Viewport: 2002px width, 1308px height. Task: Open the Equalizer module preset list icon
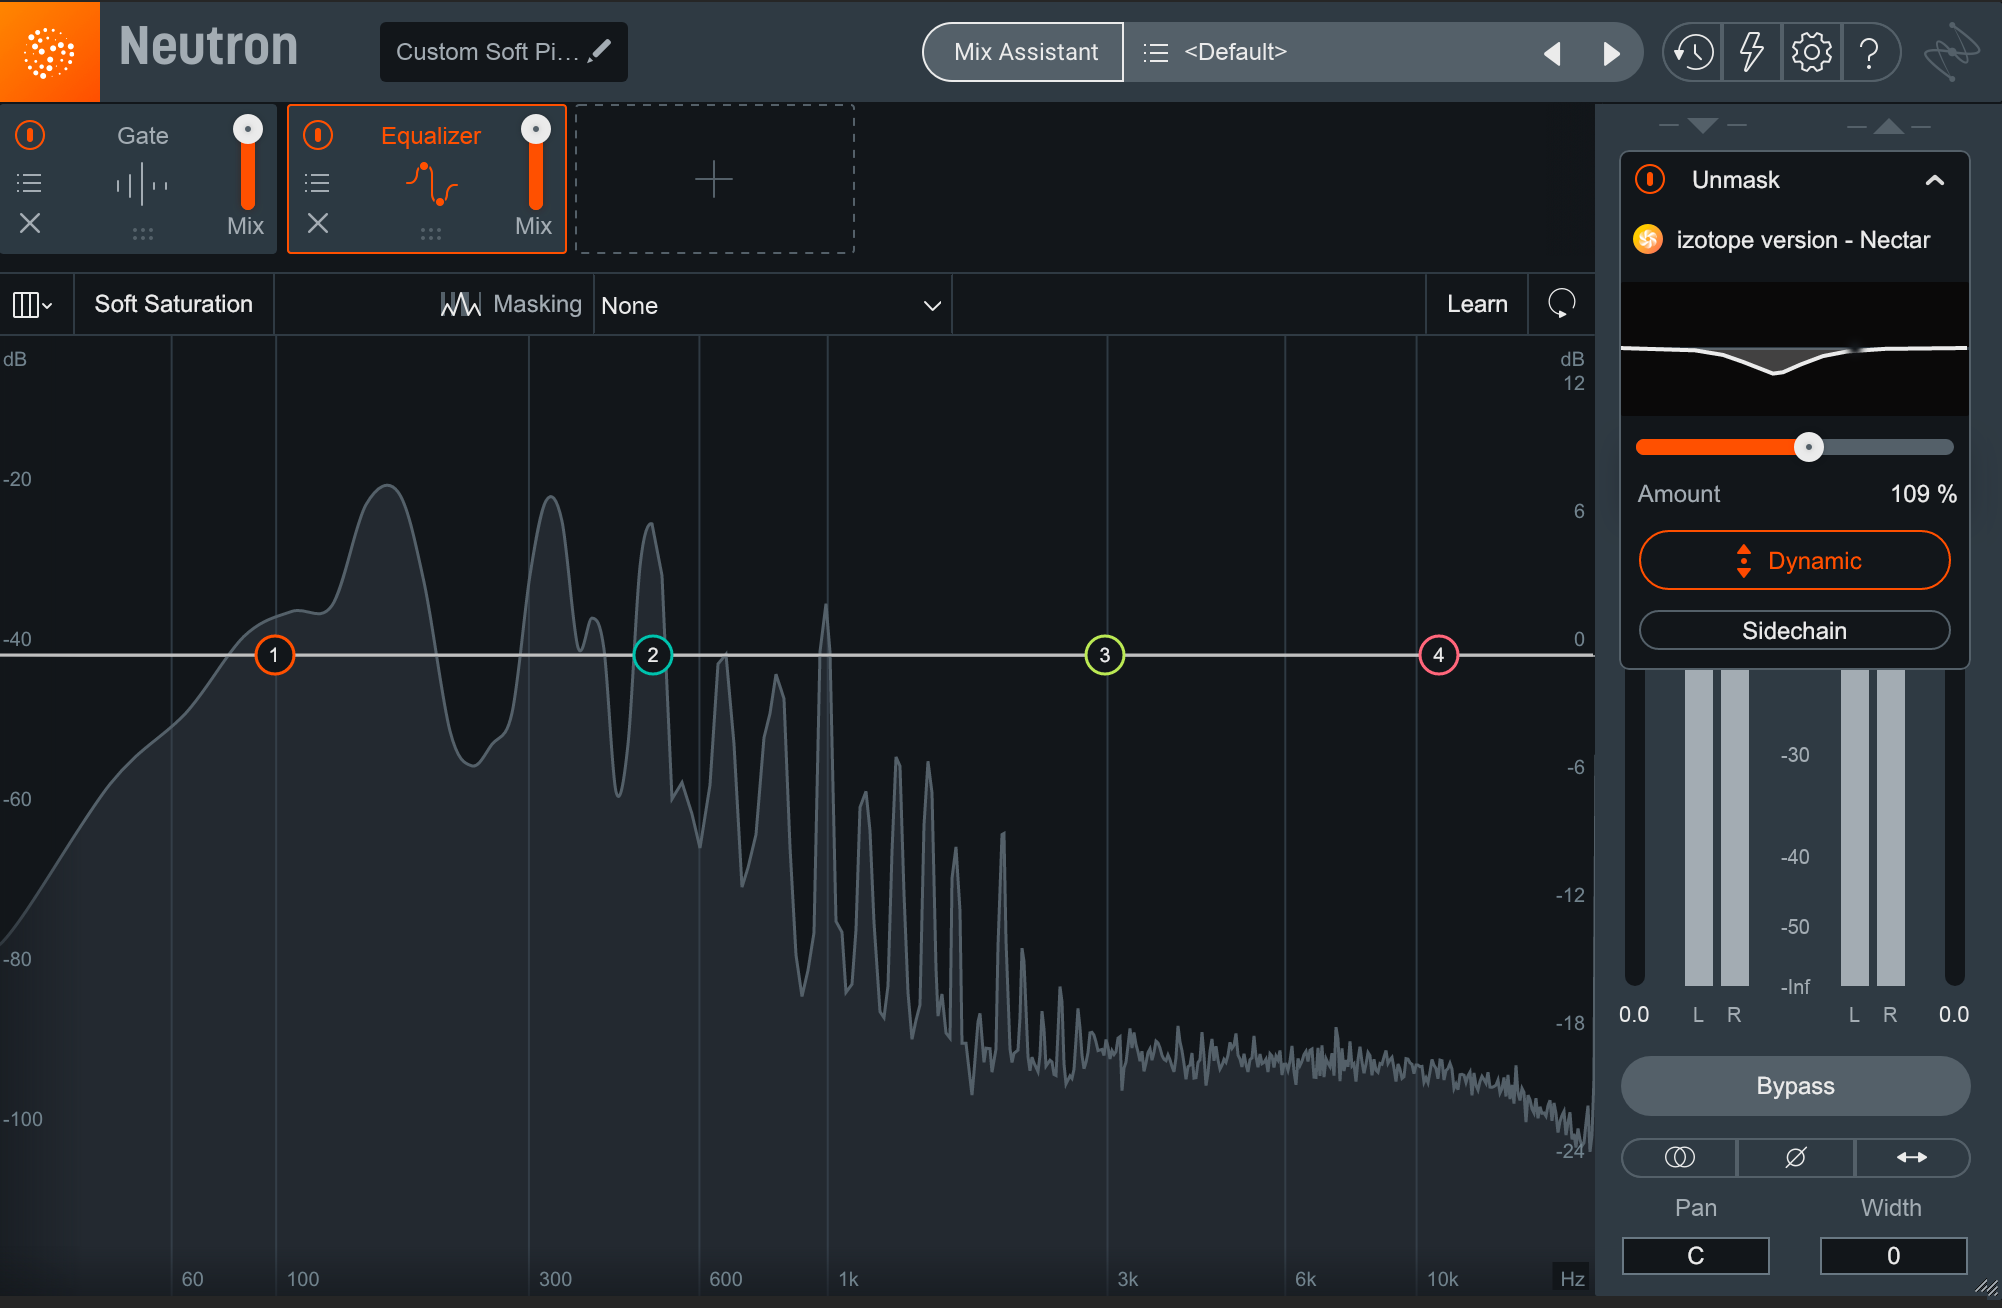click(x=317, y=183)
